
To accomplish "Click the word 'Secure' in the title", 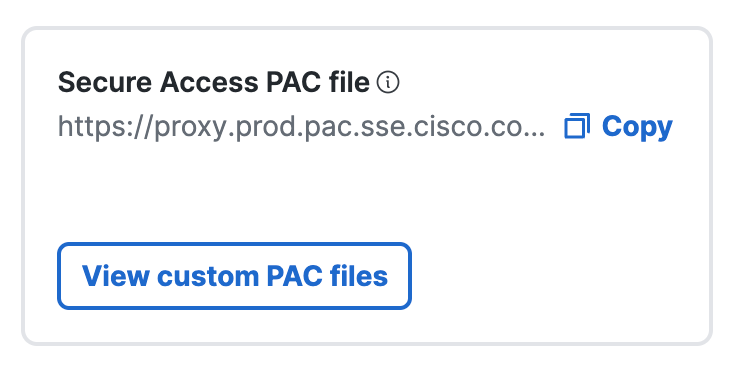I will pos(105,83).
